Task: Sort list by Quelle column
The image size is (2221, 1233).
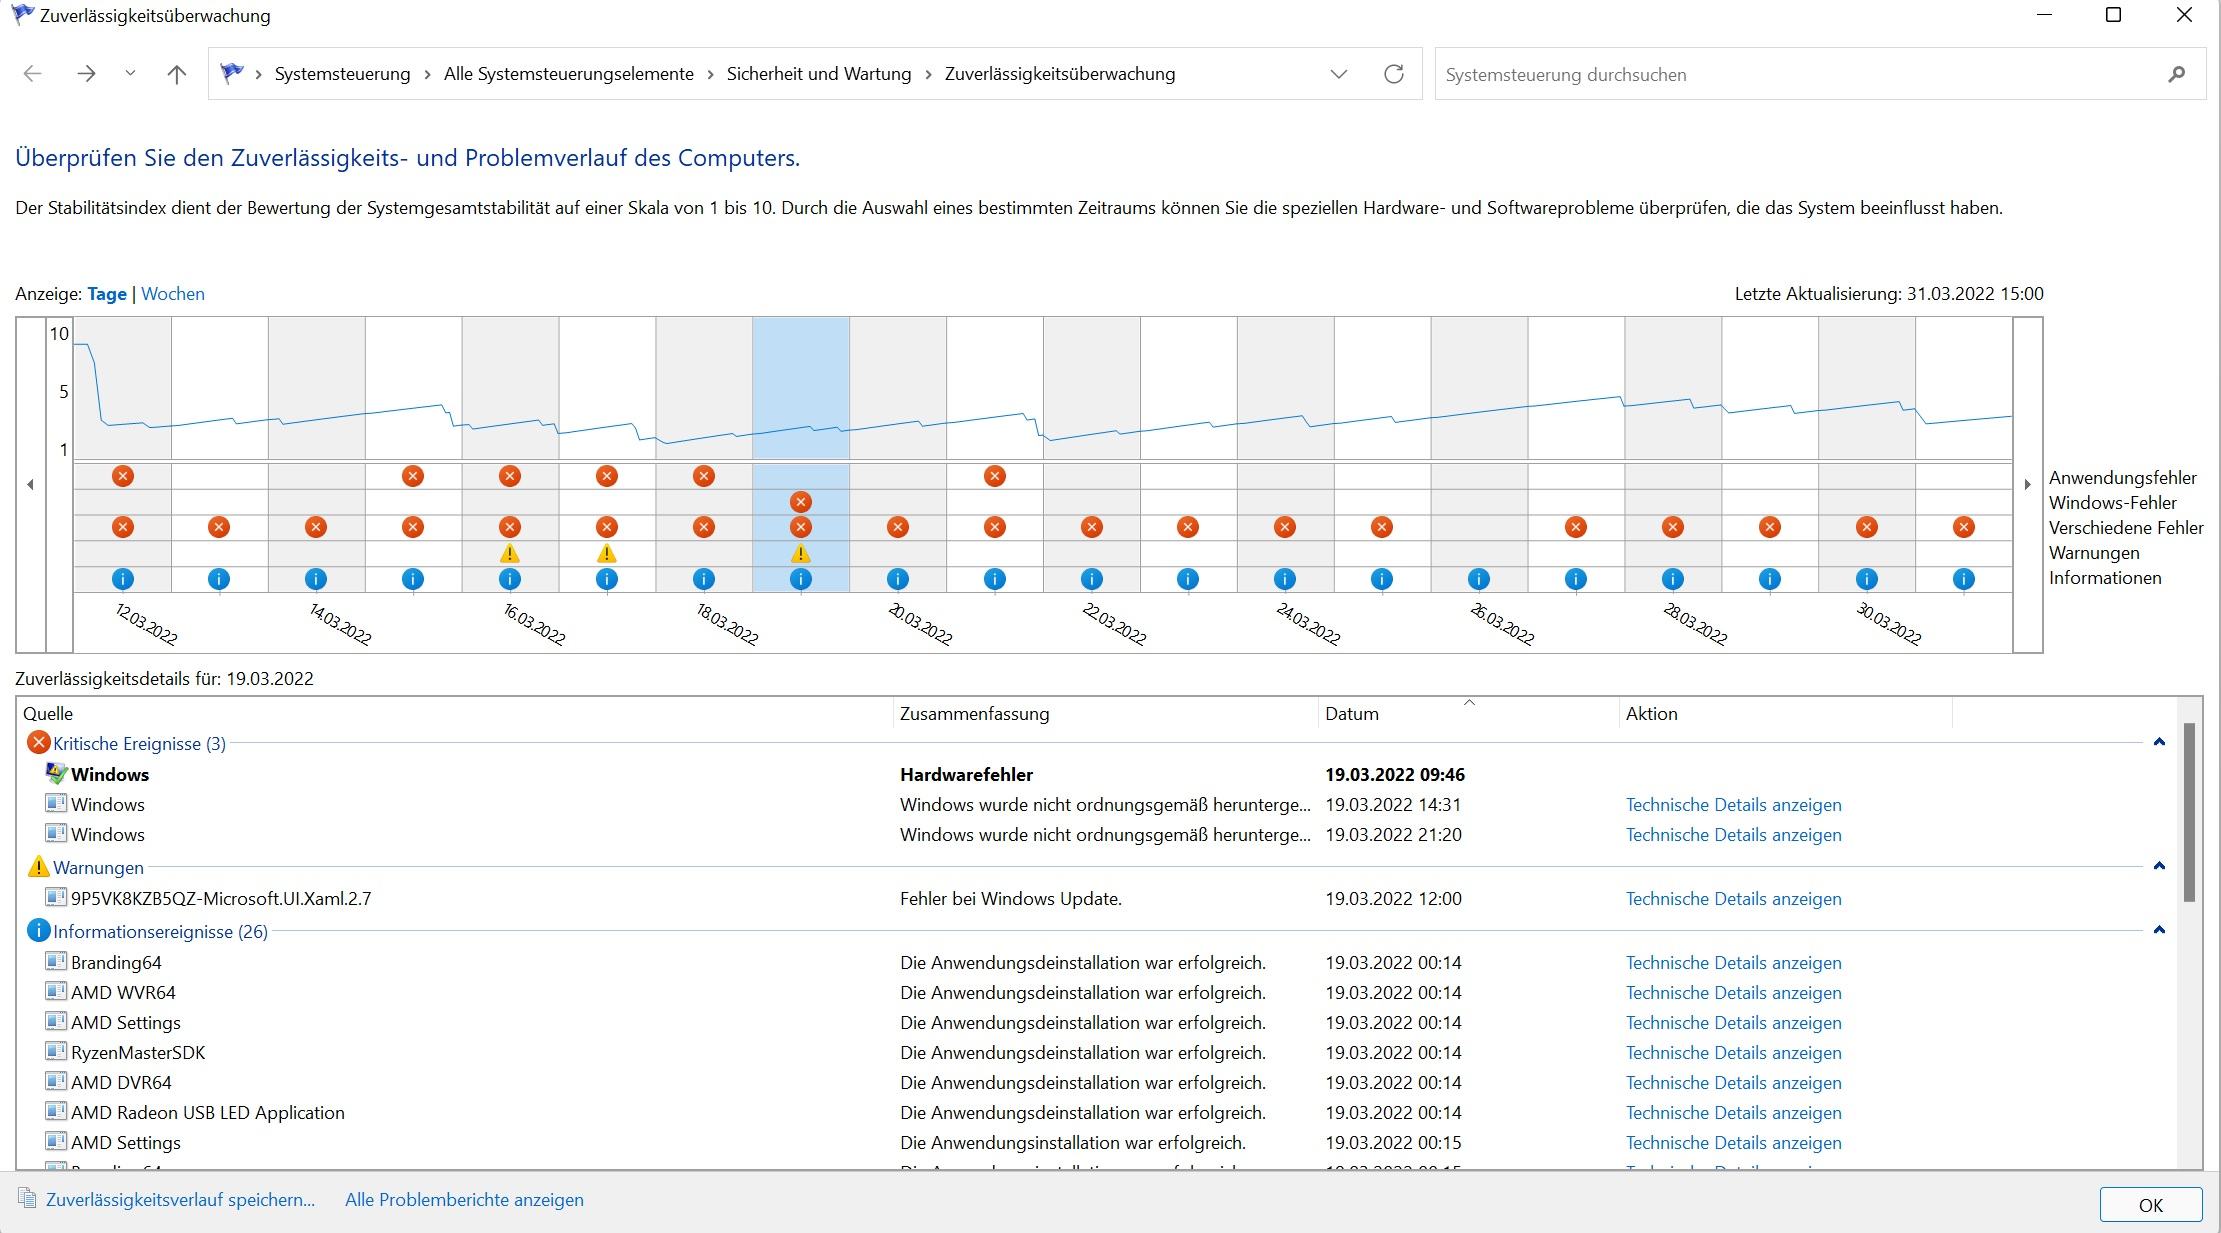Action: tap(455, 714)
